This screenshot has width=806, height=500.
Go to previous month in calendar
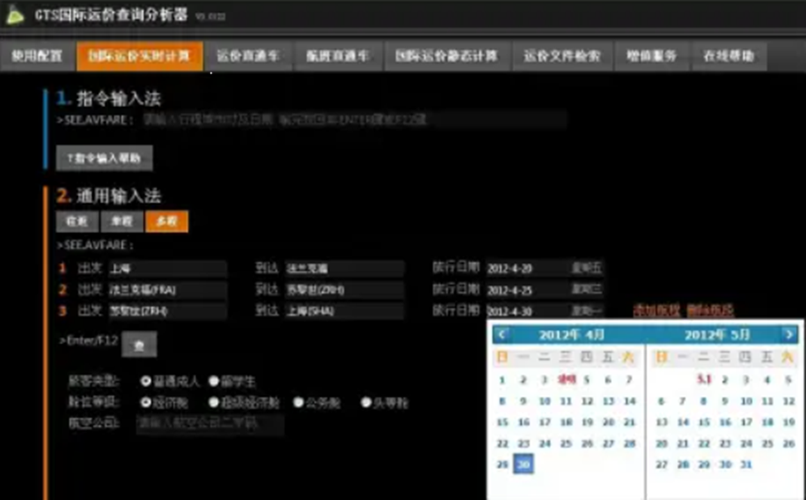pyautogui.click(x=502, y=335)
